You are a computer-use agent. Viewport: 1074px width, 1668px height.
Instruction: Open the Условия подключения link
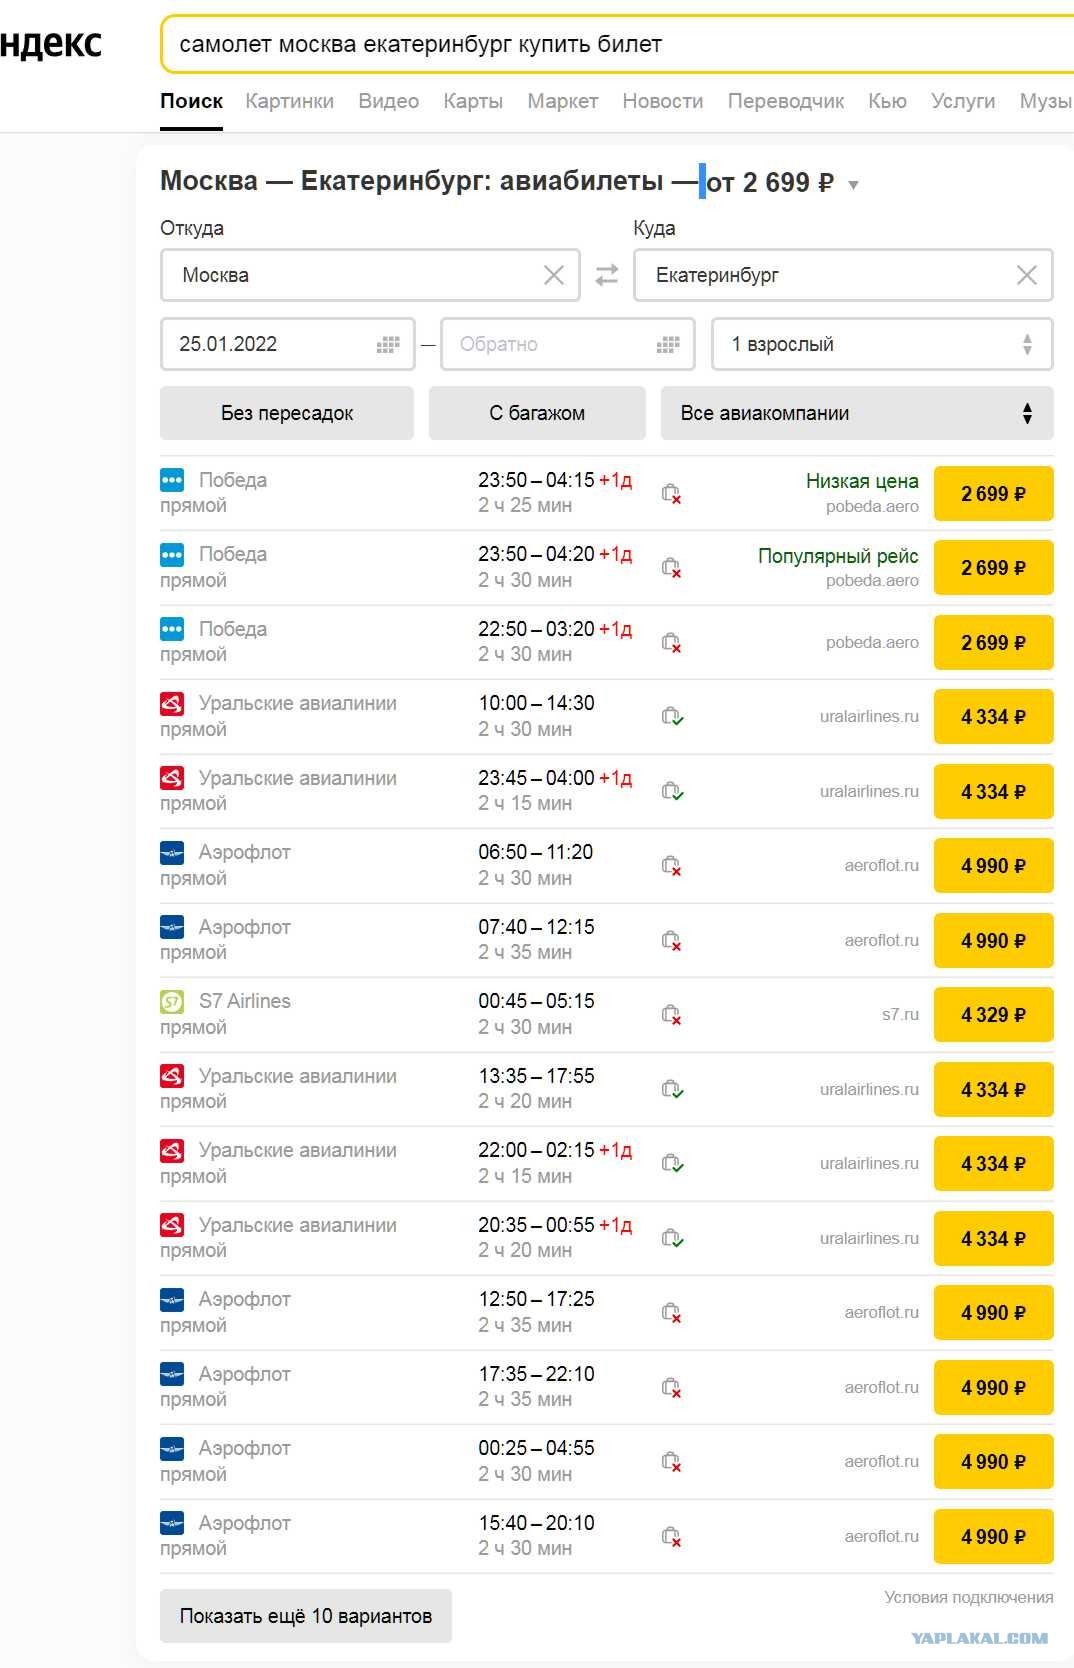[968, 1597]
